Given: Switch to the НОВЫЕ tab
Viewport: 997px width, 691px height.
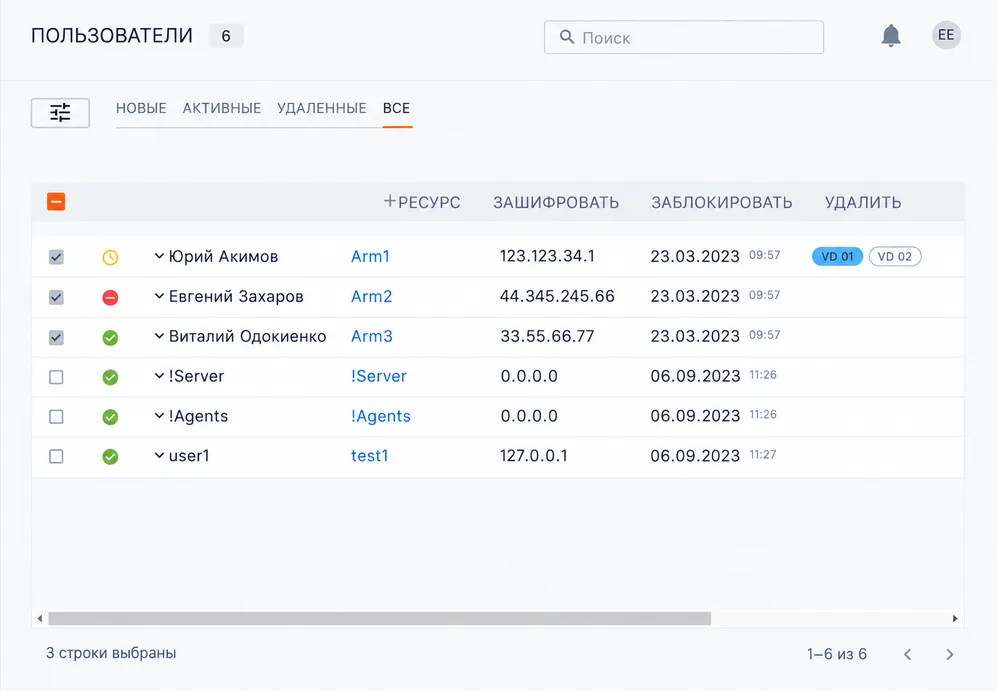Looking at the screenshot, I should tap(141, 108).
